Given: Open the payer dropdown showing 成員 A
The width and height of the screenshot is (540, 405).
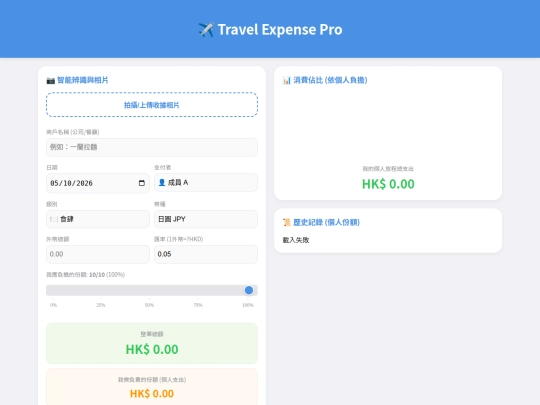Looking at the screenshot, I should tap(206, 183).
